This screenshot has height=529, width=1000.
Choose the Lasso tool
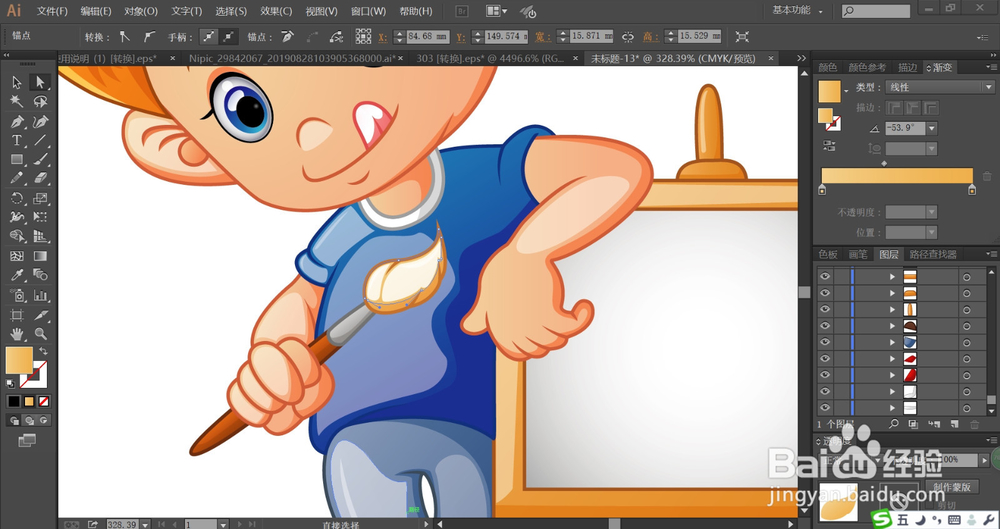click(40, 101)
